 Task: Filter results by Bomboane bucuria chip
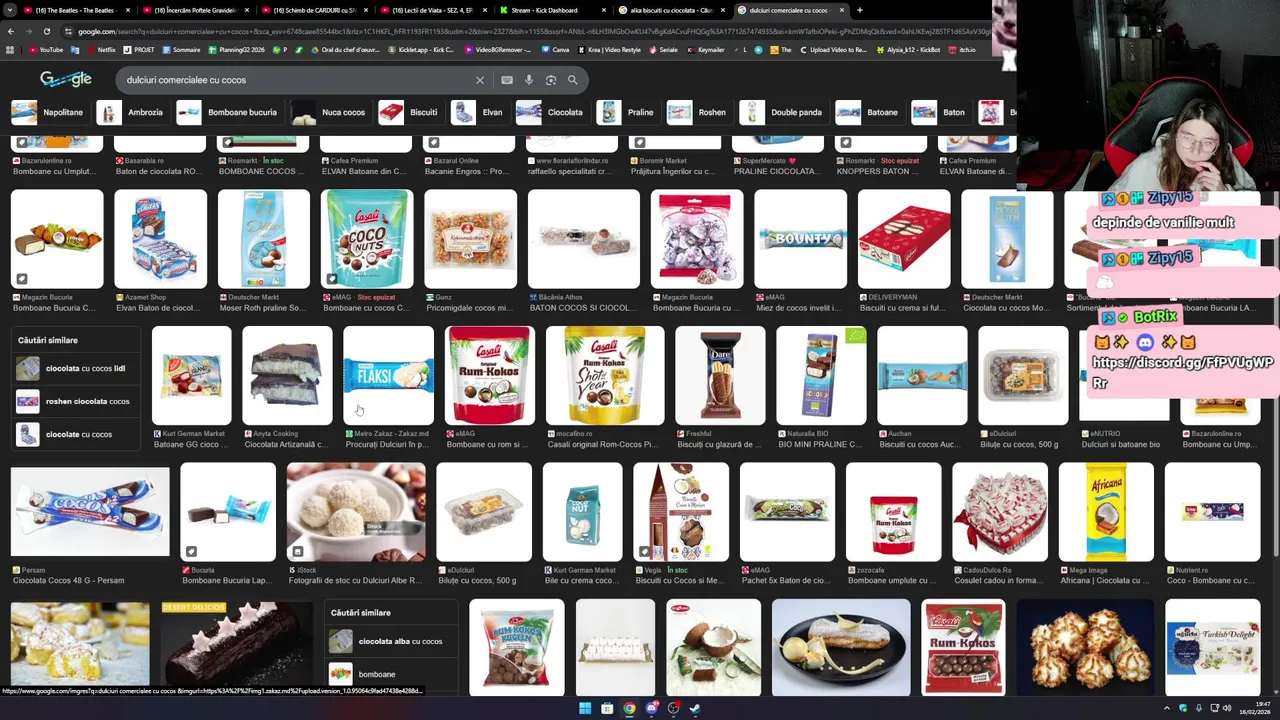point(228,112)
